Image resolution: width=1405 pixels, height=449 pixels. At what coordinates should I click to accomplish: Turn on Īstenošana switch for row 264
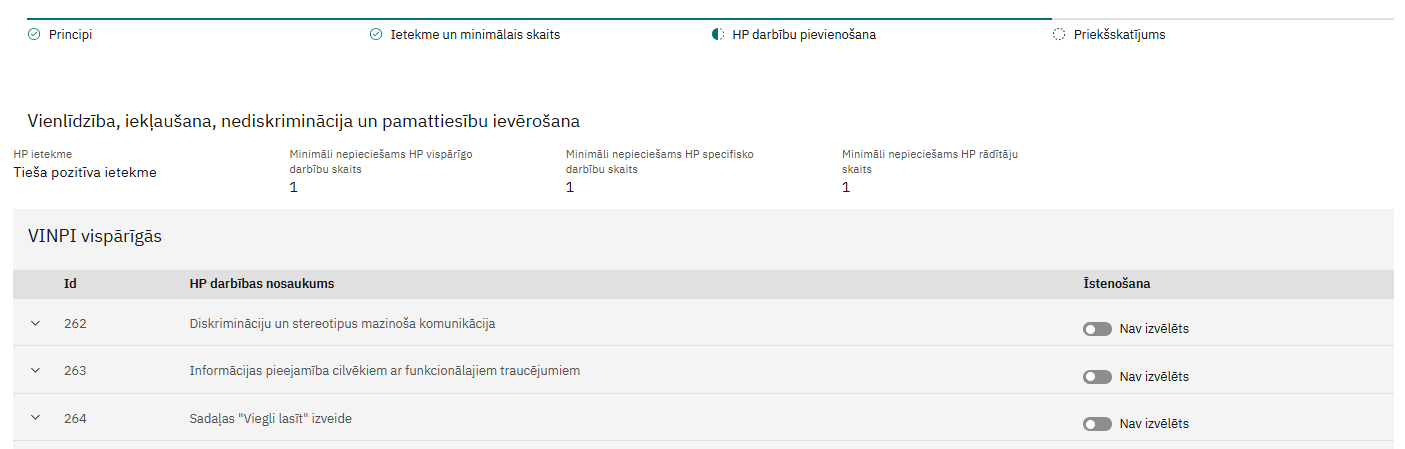pyautogui.click(x=1097, y=424)
